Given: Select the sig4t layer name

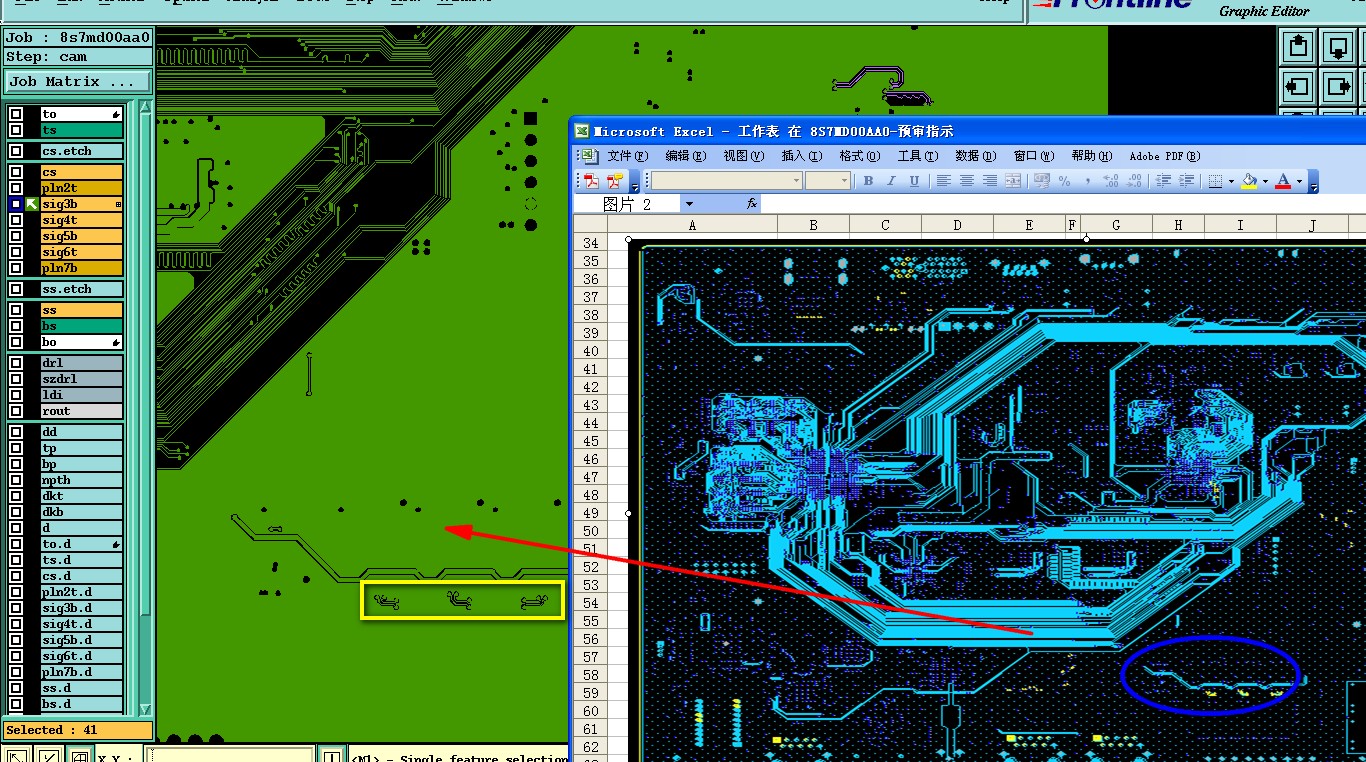Looking at the screenshot, I should [81, 220].
